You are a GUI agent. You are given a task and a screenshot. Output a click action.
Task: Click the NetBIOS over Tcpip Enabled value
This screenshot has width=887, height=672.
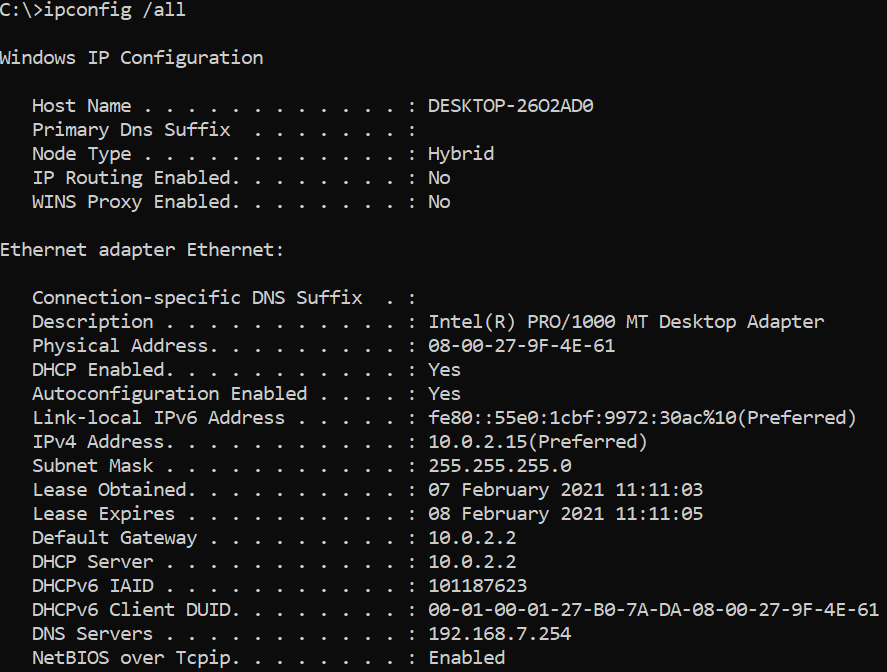(x=467, y=658)
